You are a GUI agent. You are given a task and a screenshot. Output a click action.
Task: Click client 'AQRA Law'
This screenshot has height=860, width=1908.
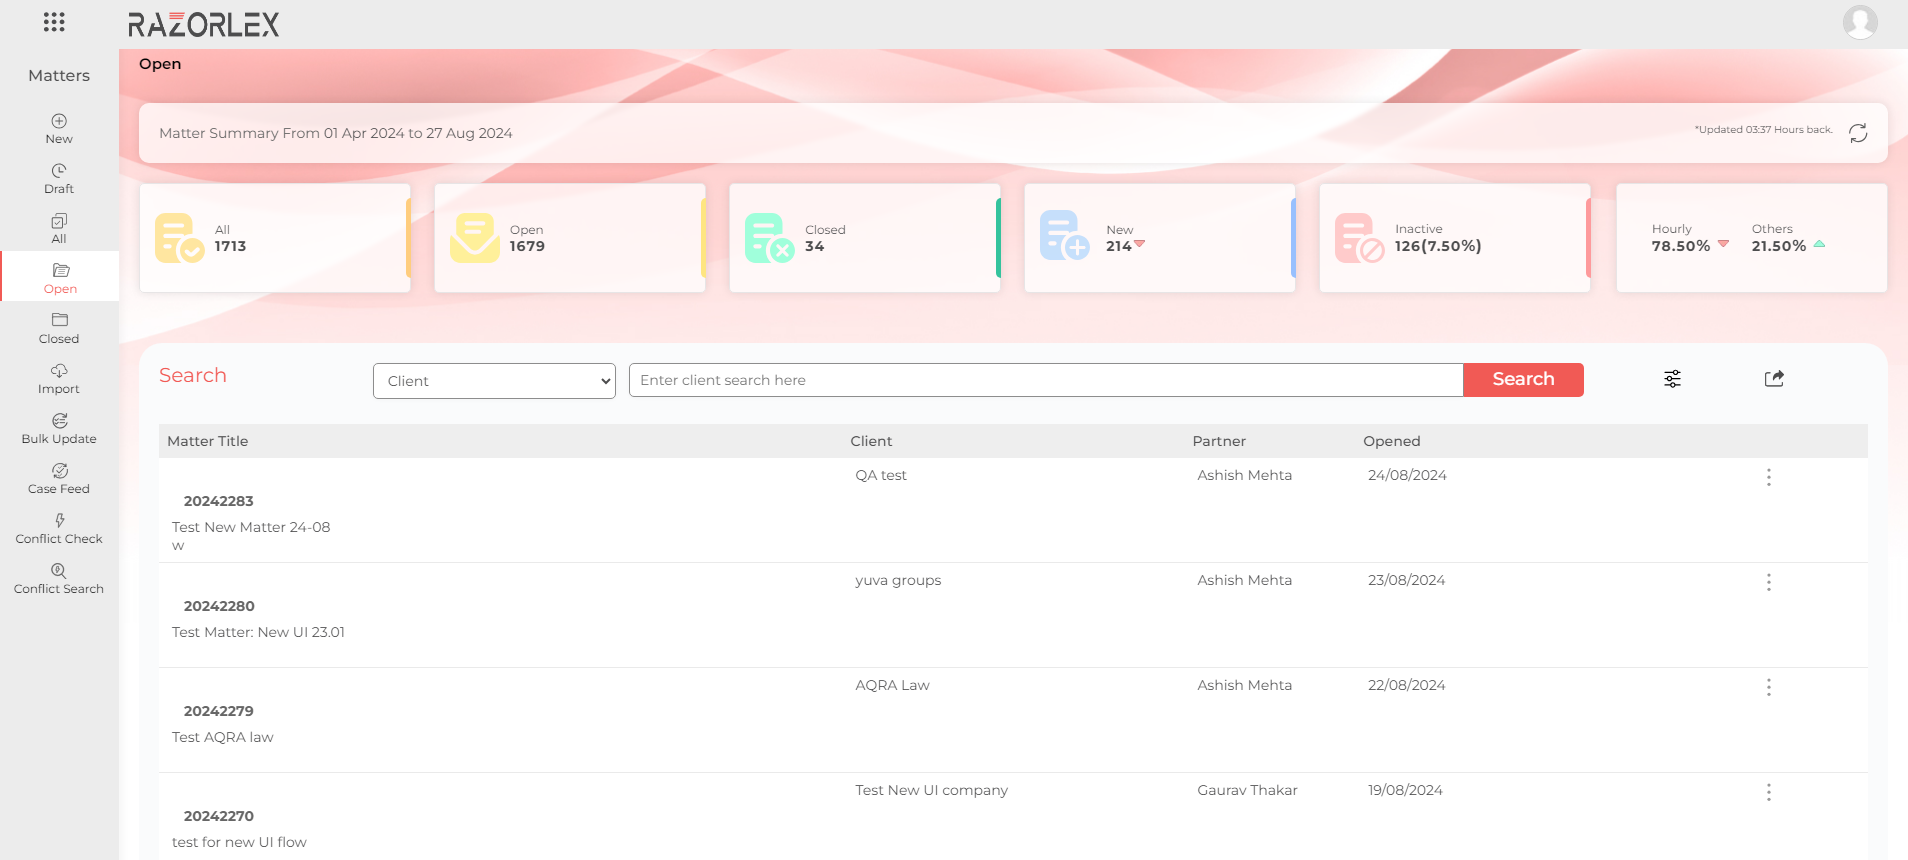pos(892,685)
